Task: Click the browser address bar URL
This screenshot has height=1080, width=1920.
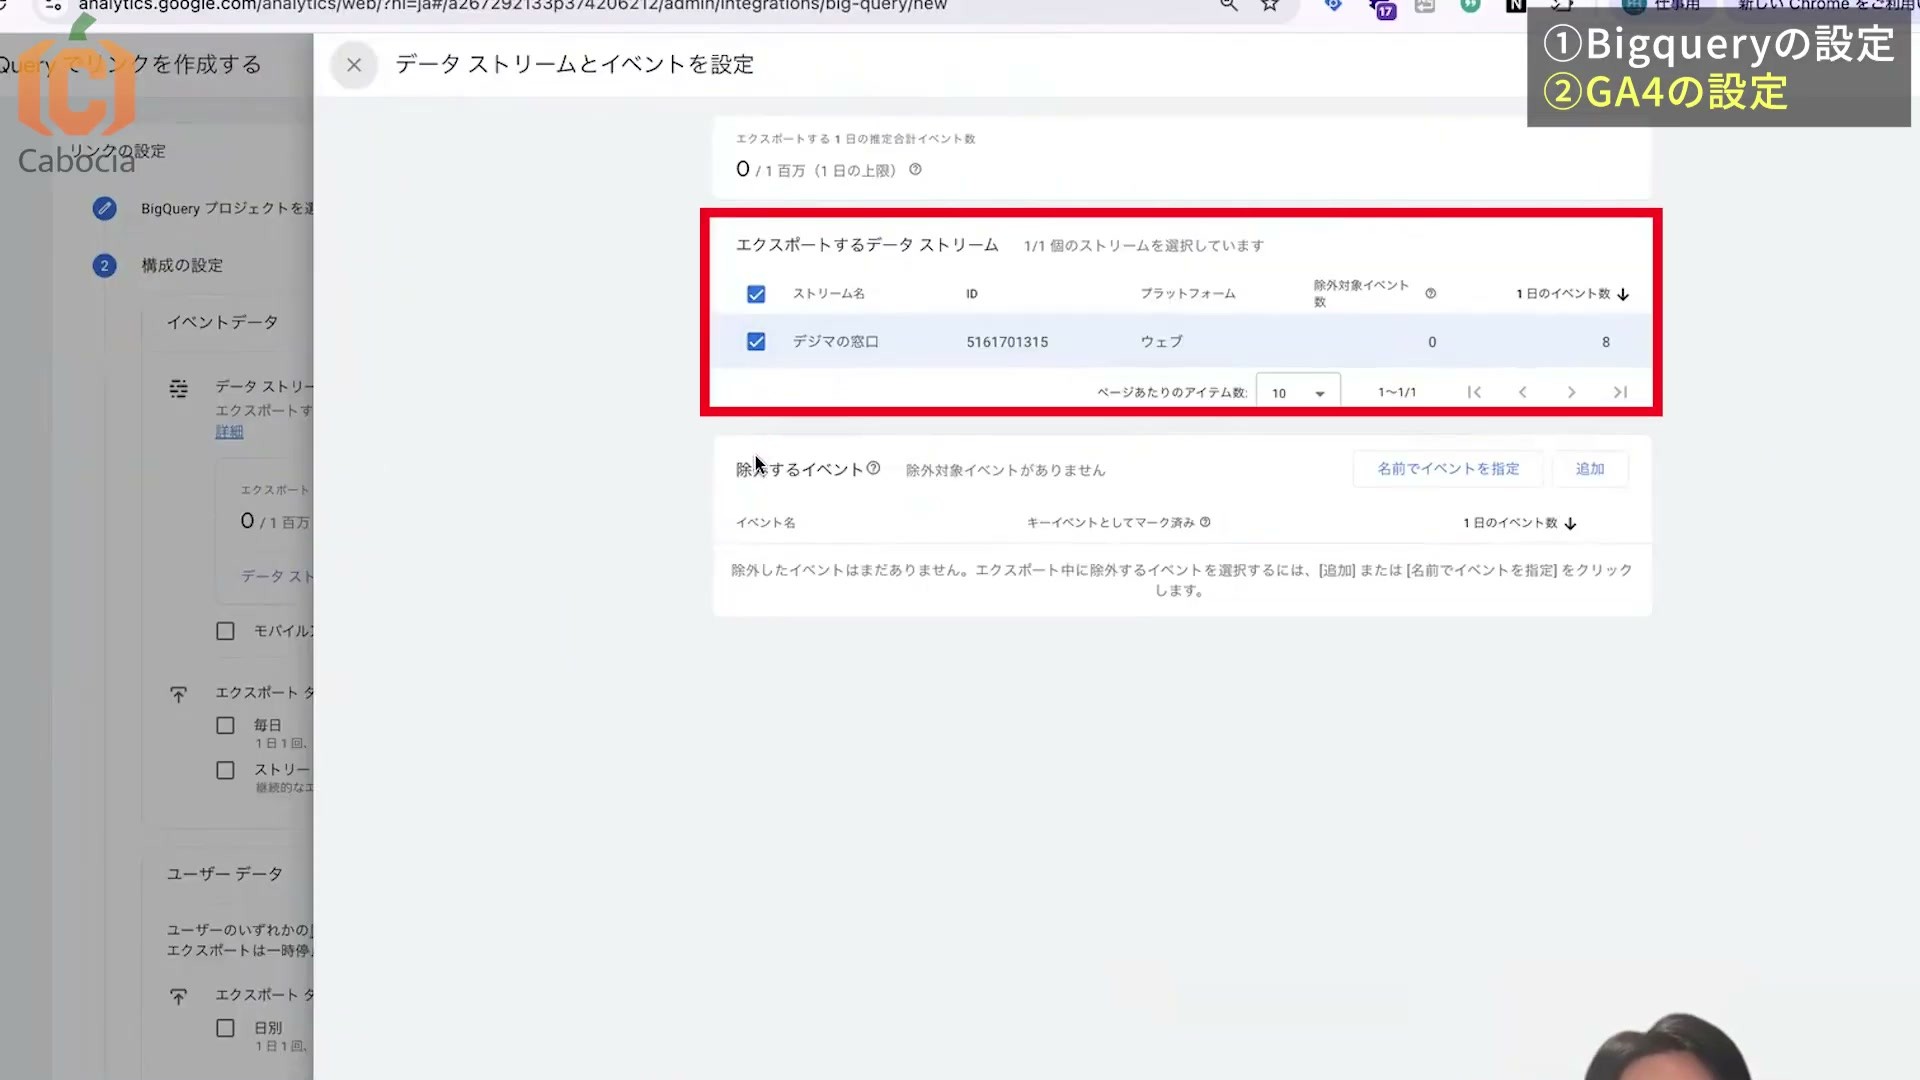Action: tap(513, 6)
